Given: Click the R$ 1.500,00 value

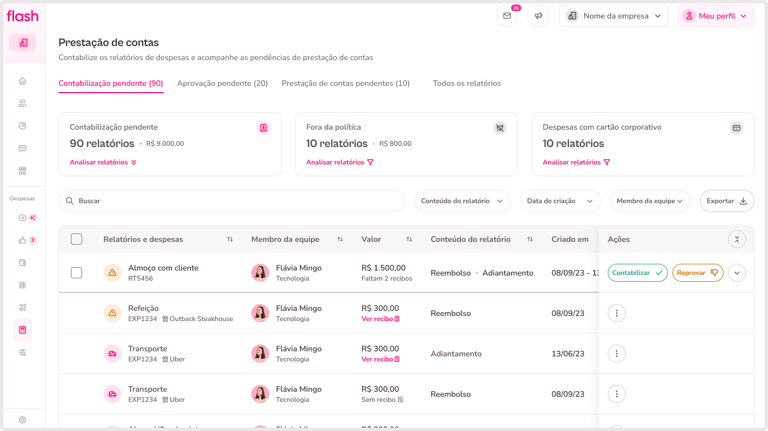Looking at the screenshot, I should (x=384, y=268).
